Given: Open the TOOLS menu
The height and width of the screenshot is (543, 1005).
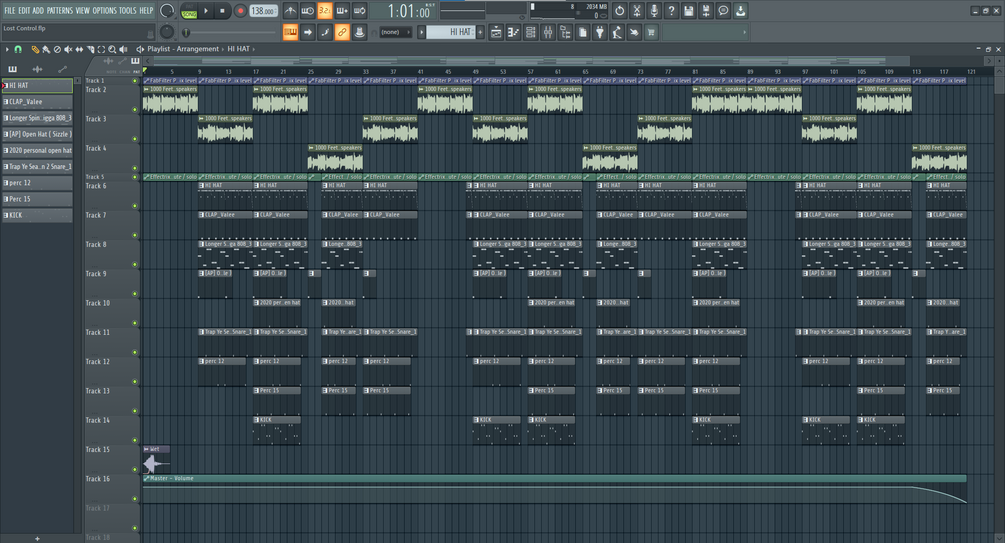Looking at the screenshot, I should click(x=128, y=10).
